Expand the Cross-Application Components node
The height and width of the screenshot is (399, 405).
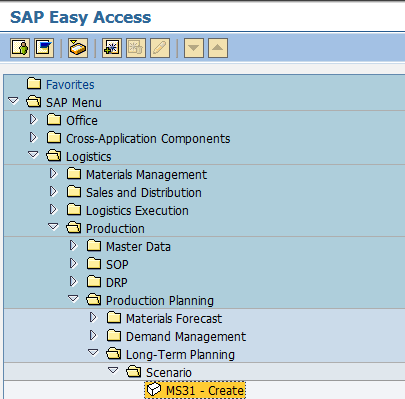[33, 137]
